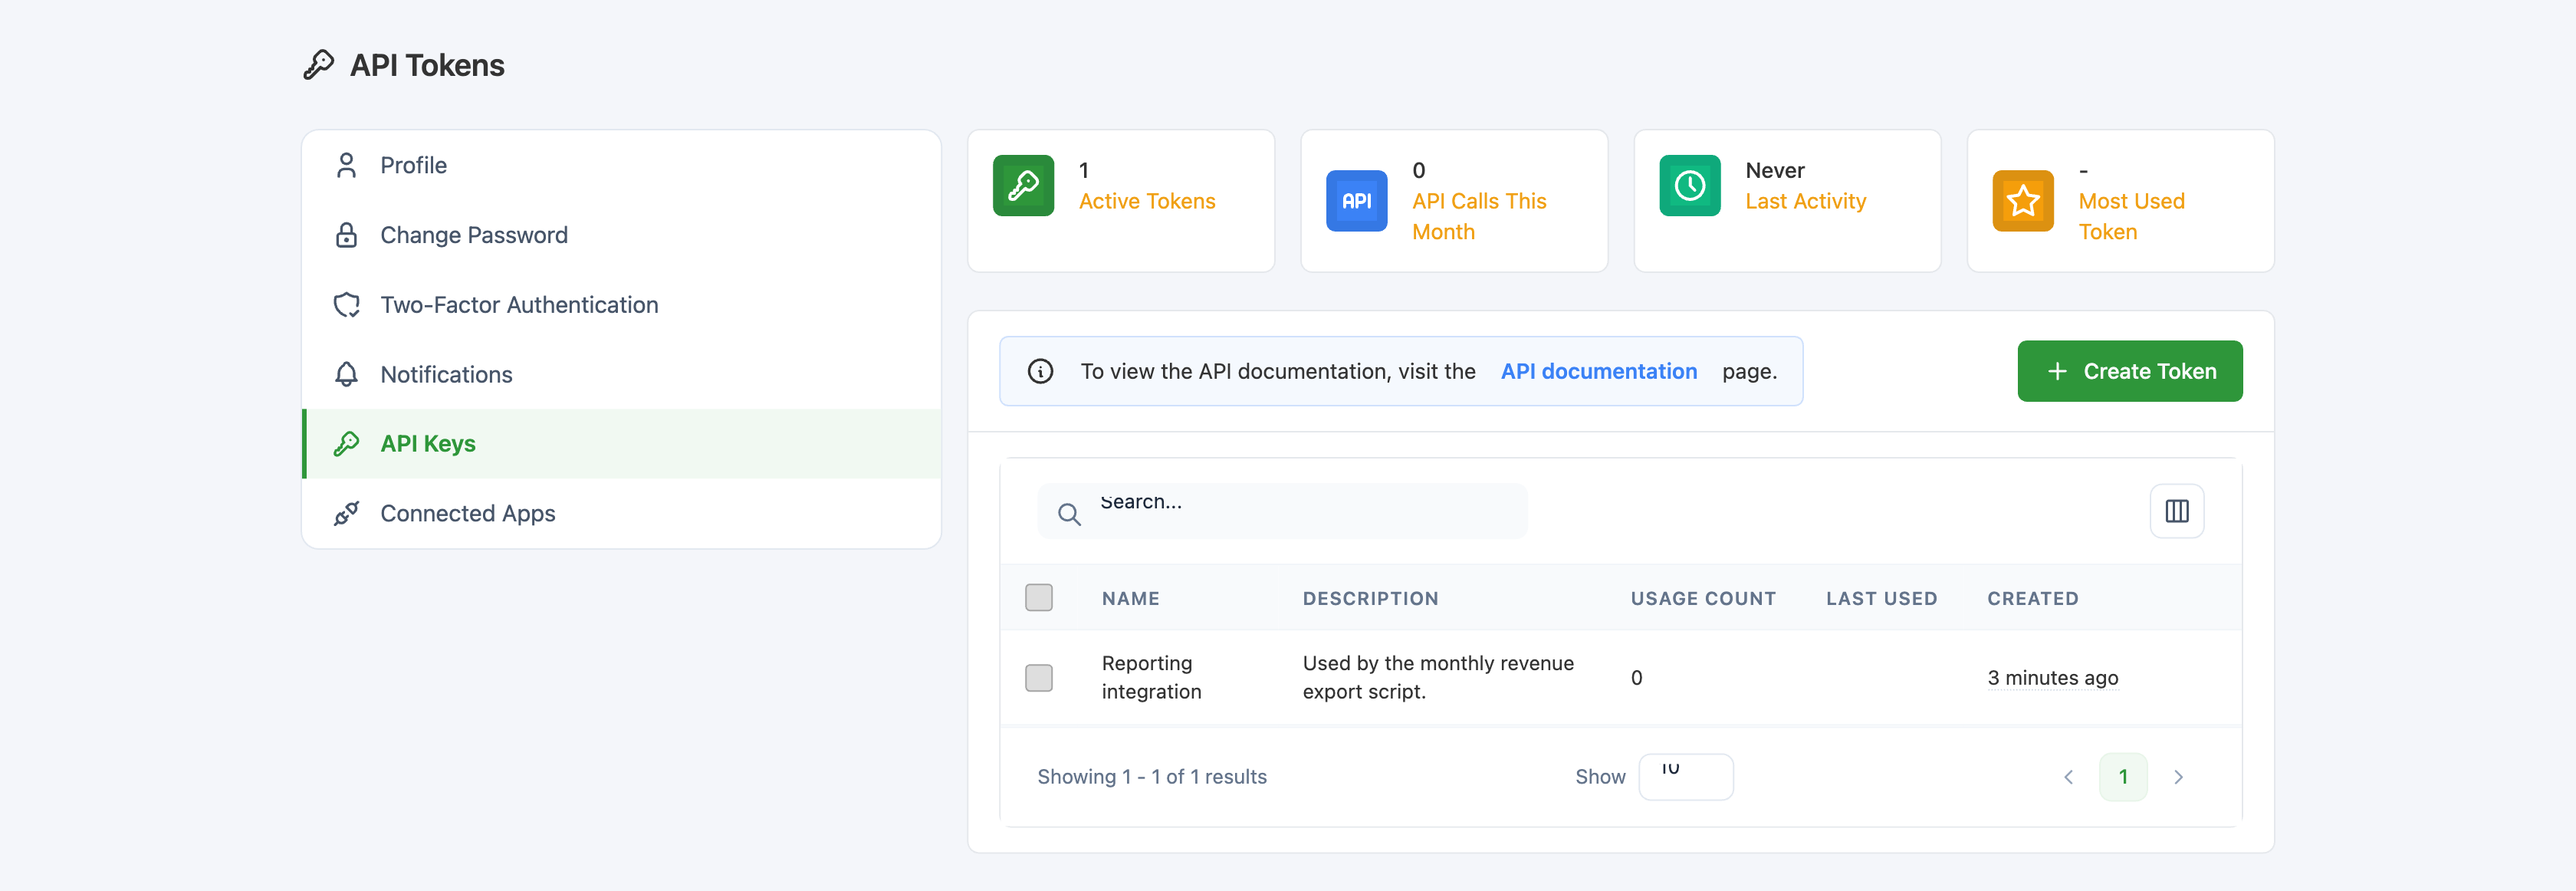Go to next page chevron
This screenshot has height=891, width=2576.
[x=2178, y=777]
